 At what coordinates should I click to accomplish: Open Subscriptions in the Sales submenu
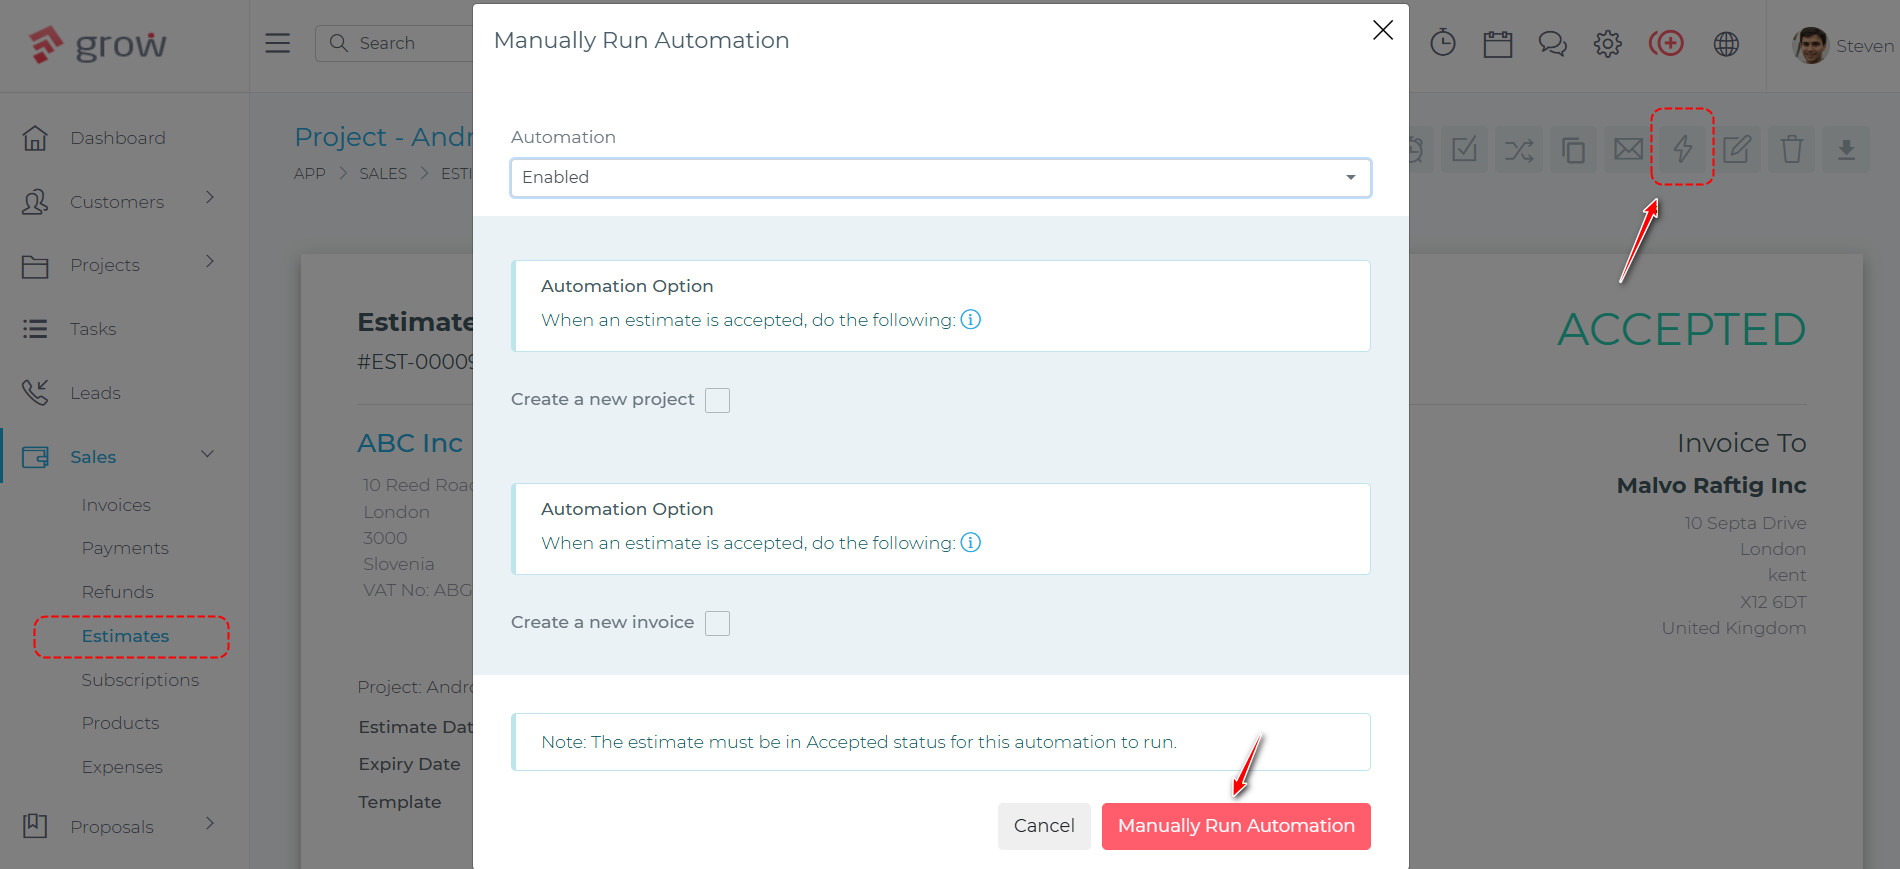click(x=140, y=680)
